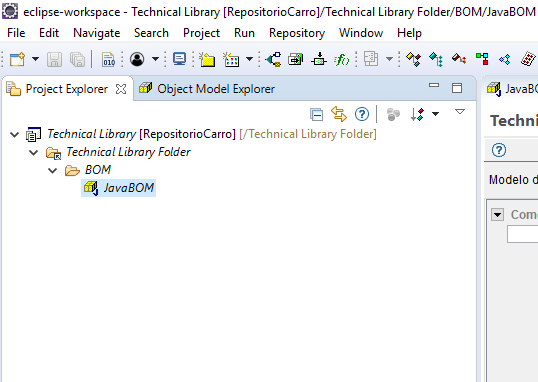Image resolution: width=538 pixels, height=382 pixels.
Task: Click the blue computer monitor icon
Action: pos(179,59)
